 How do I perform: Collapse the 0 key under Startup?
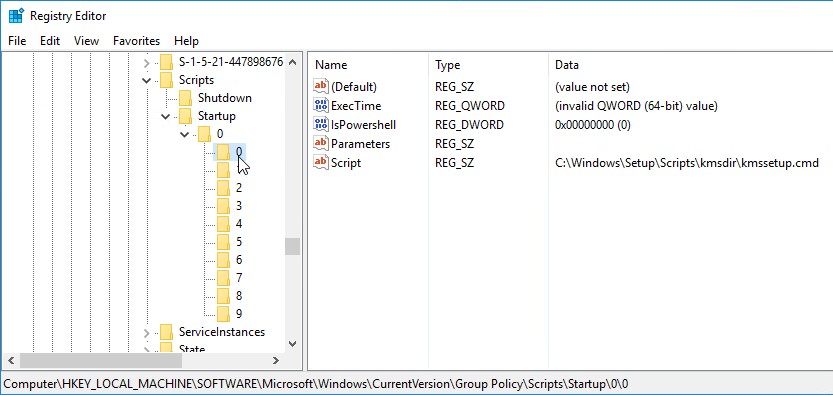point(185,134)
